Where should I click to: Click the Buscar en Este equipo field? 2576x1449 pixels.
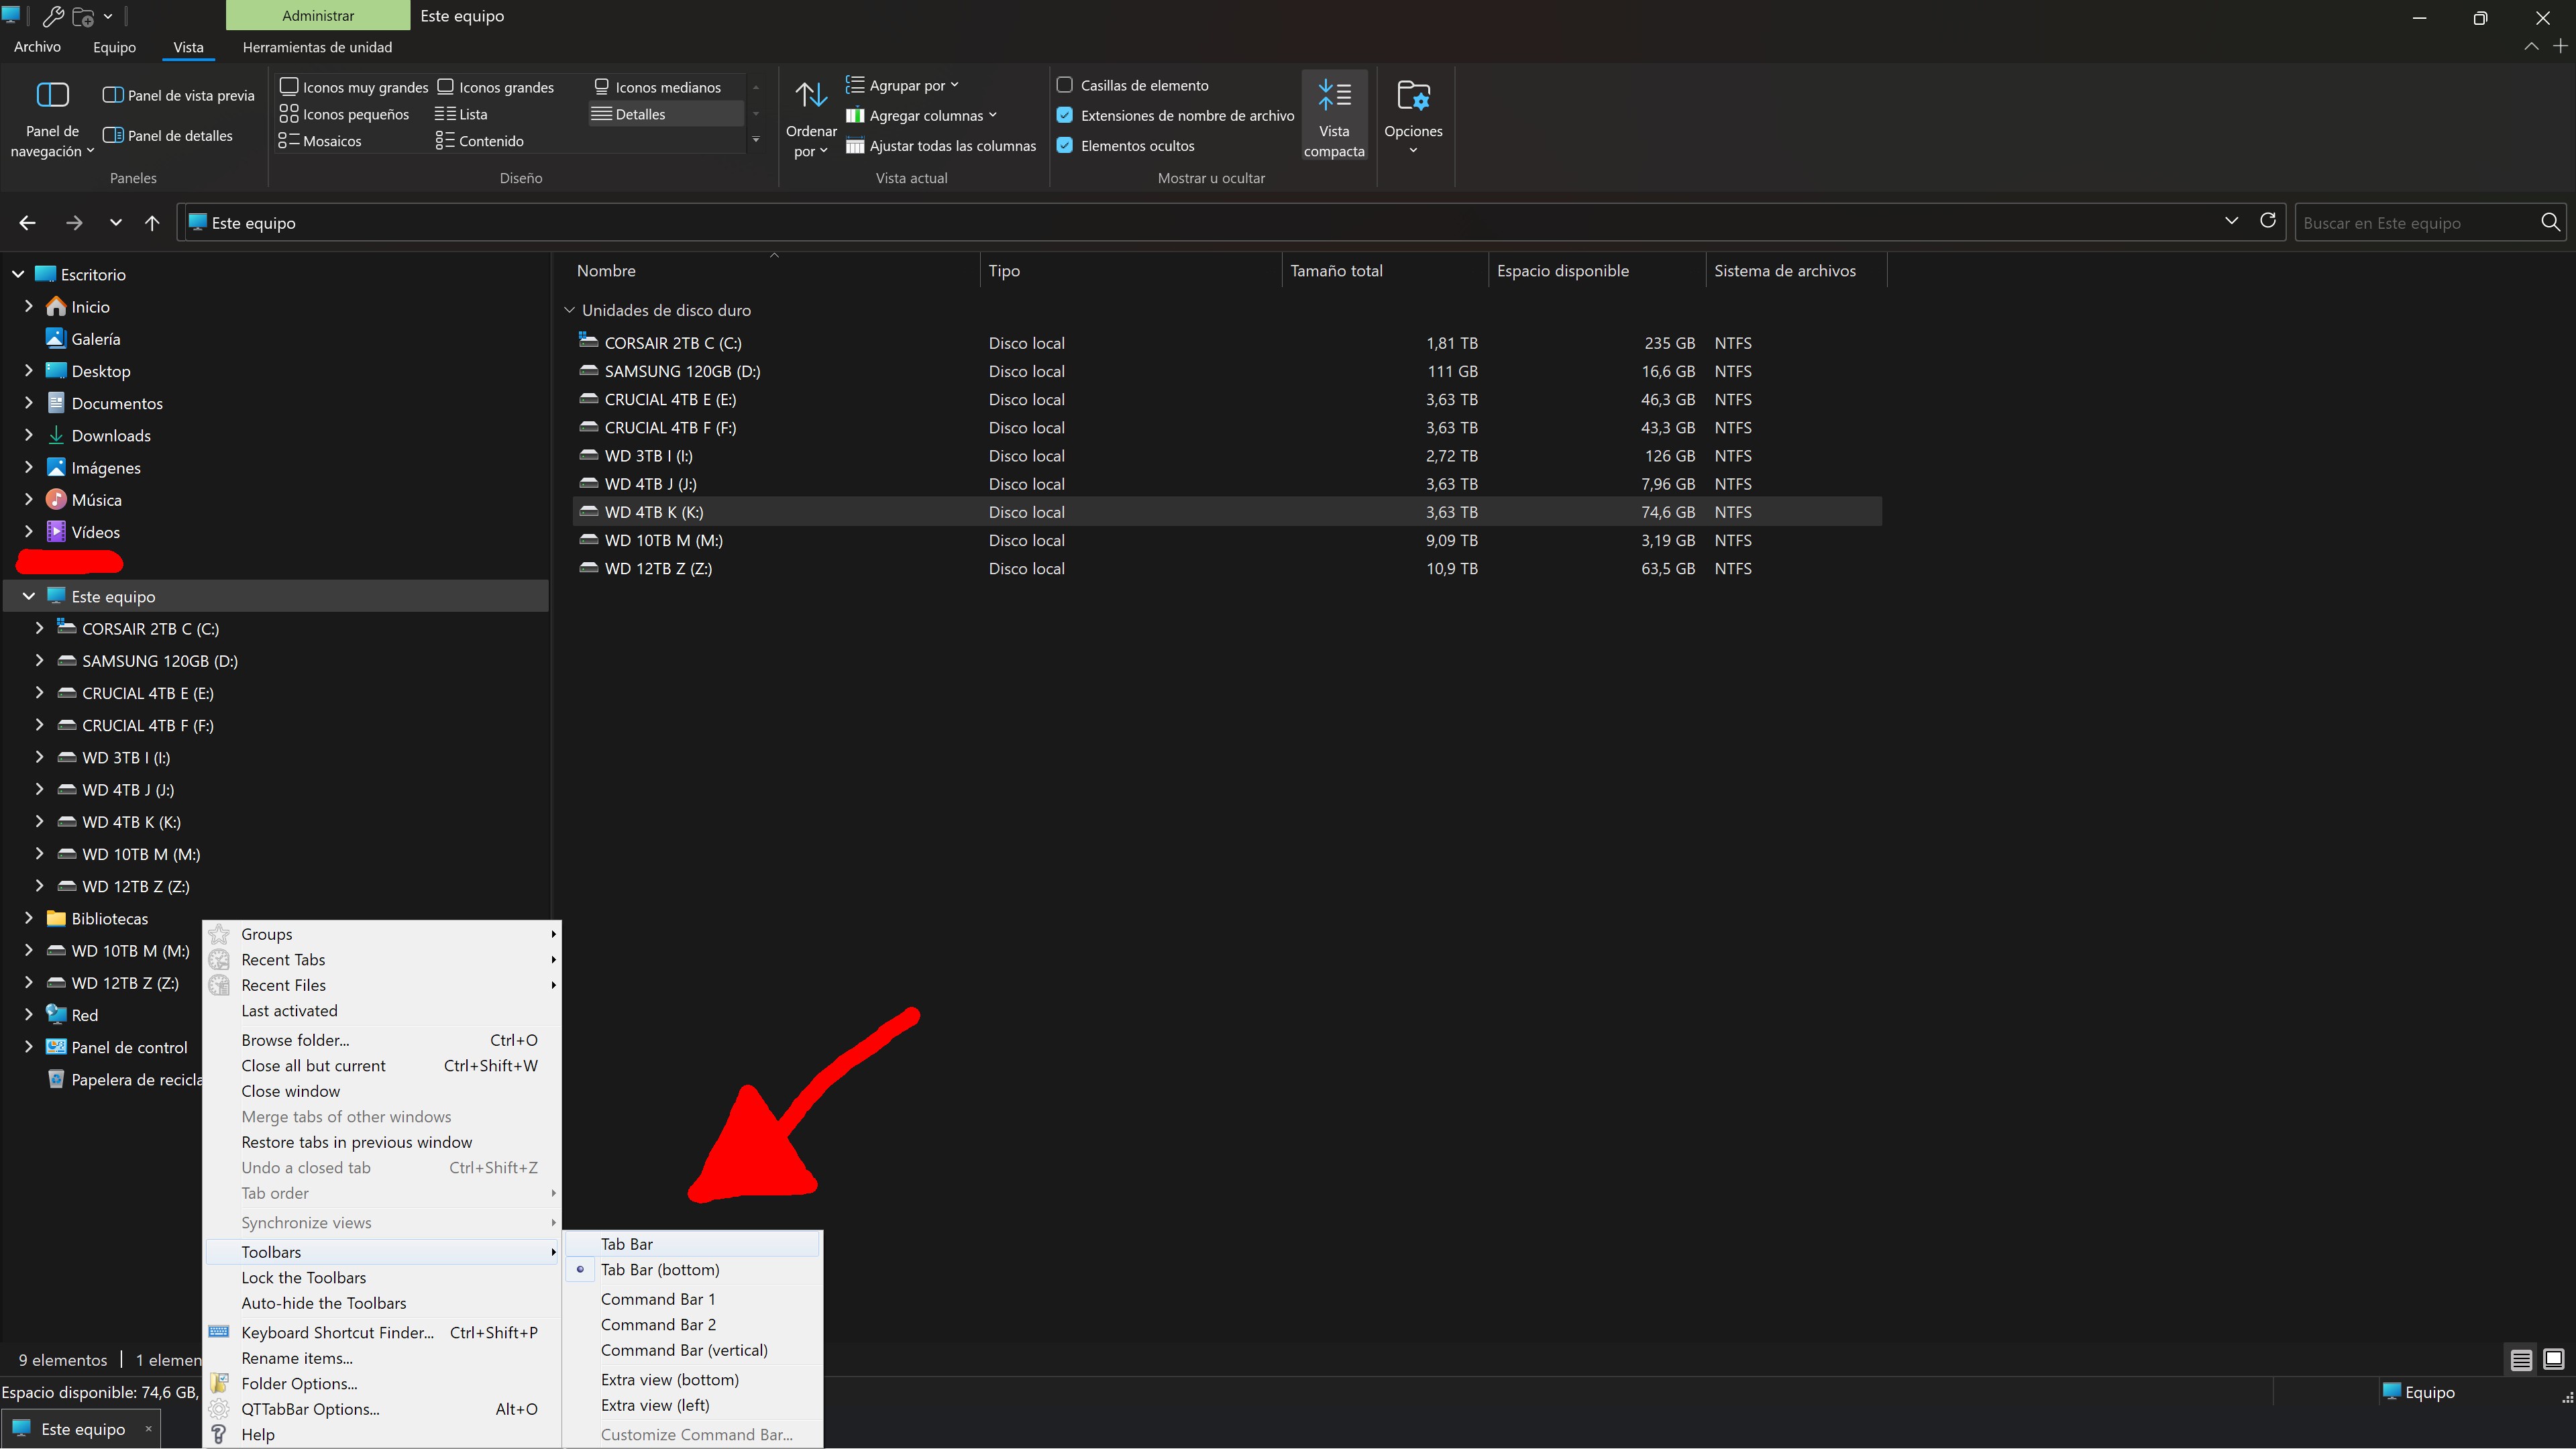(2418, 222)
